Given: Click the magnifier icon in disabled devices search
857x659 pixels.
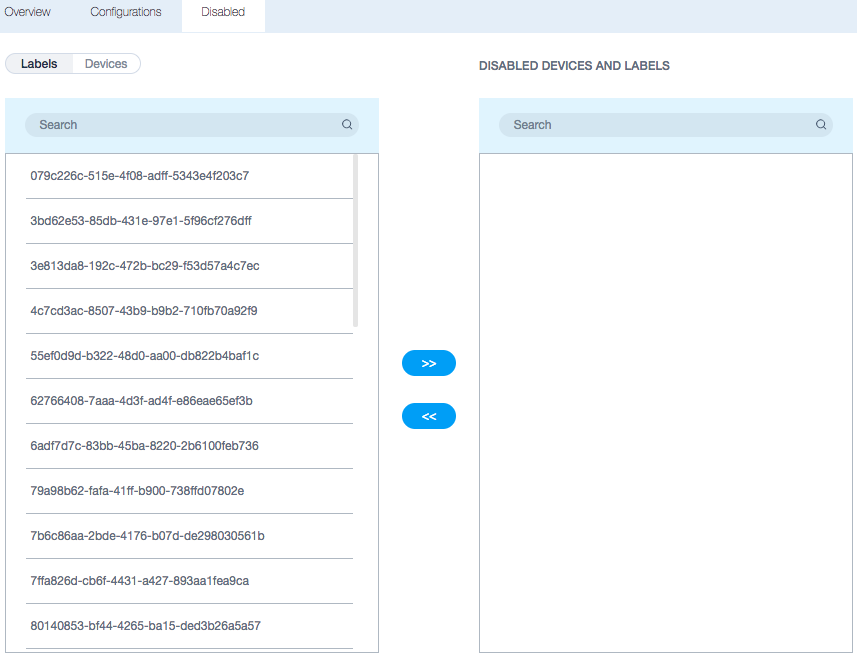Looking at the screenshot, I should point(821,125).
